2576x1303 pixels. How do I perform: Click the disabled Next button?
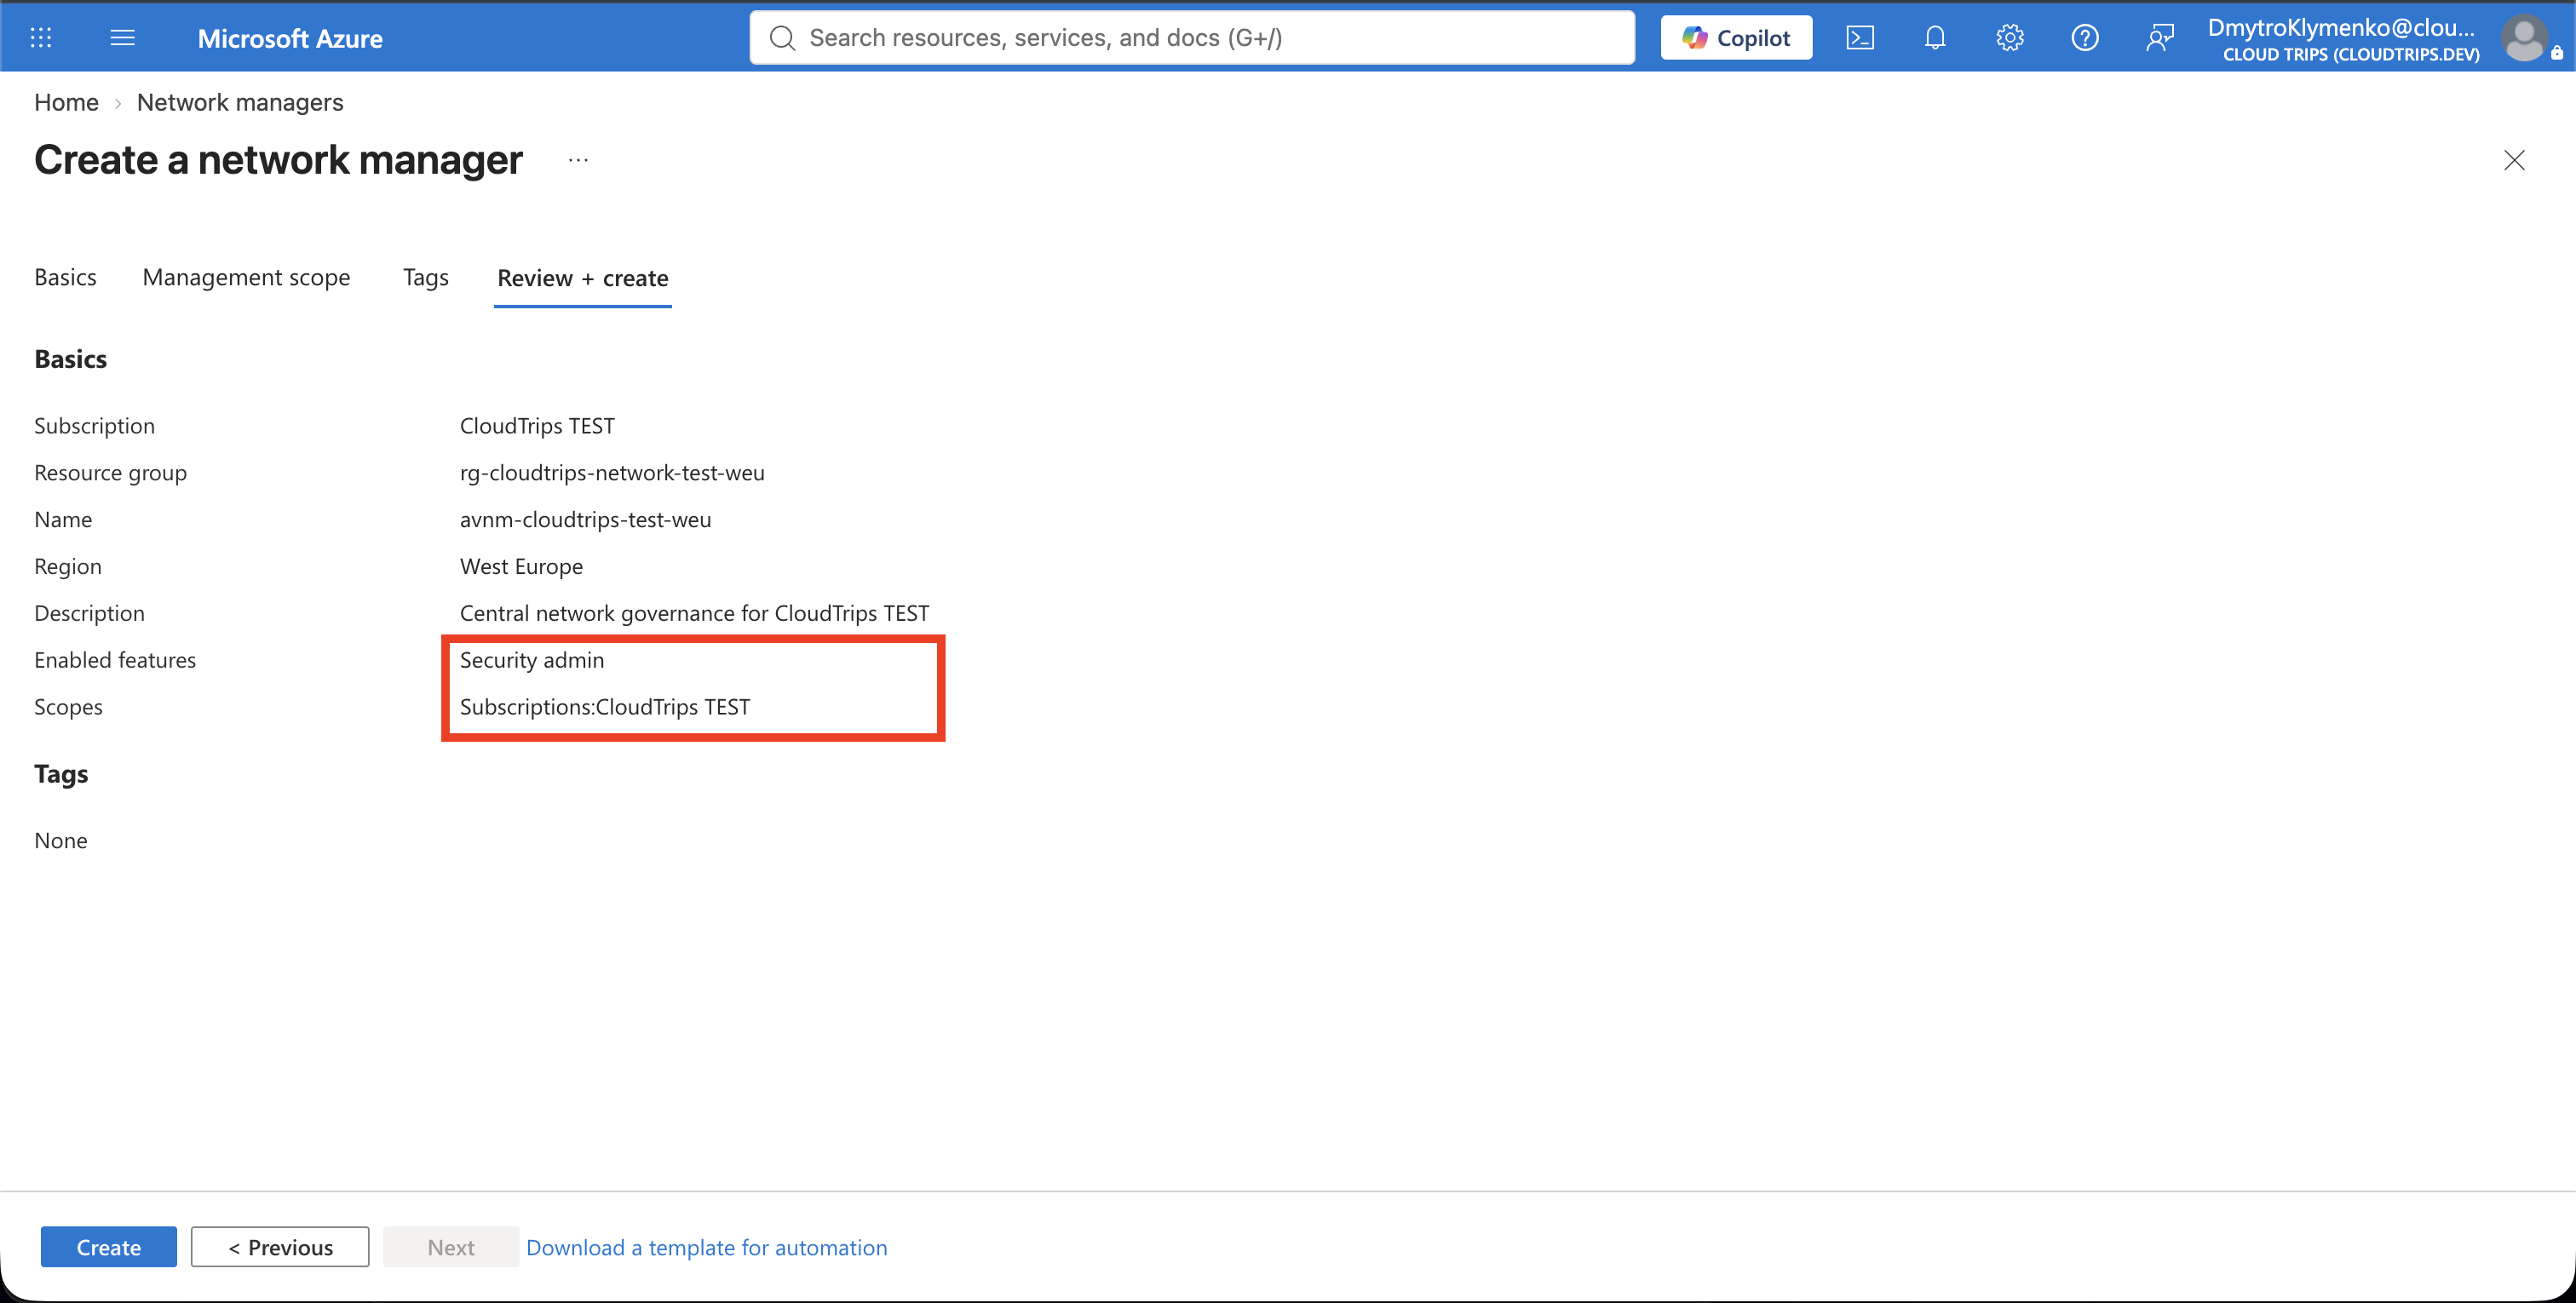tap(451, 1247)
